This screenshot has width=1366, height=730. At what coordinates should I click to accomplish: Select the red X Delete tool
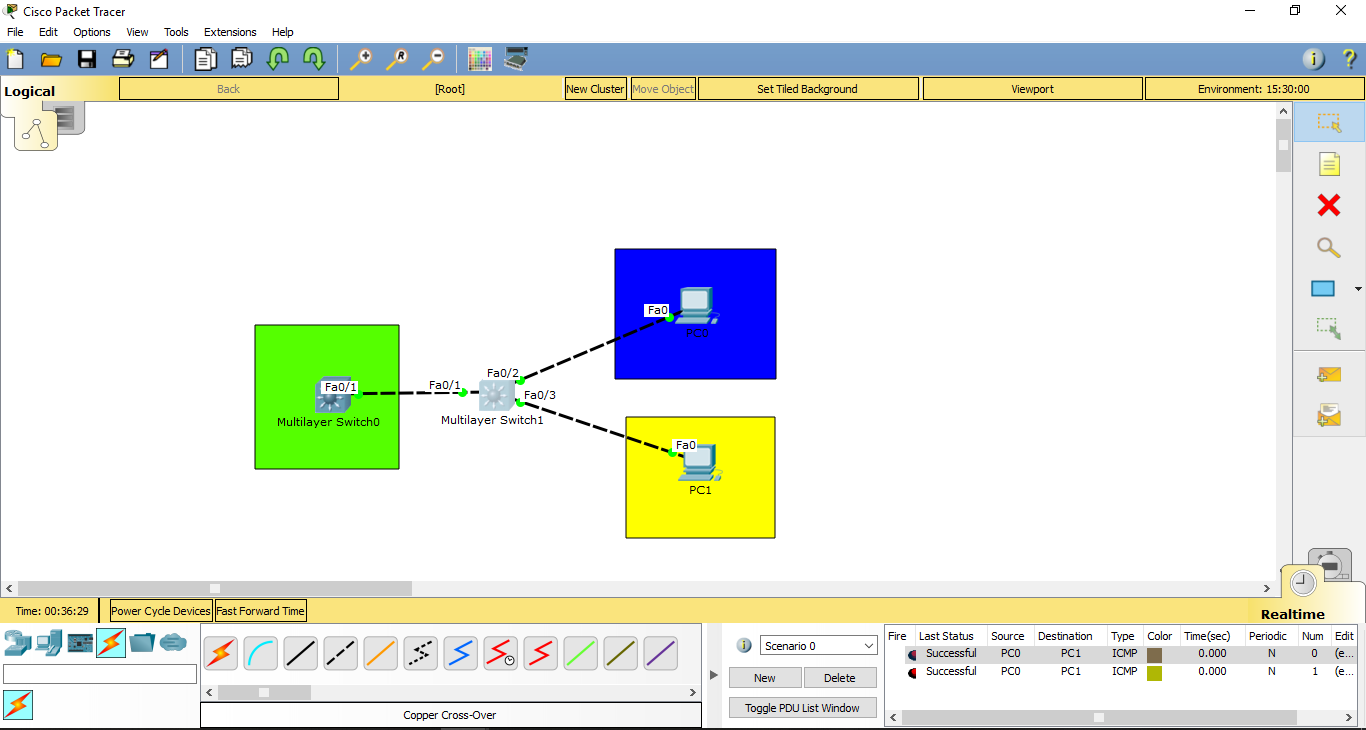[x=1328, y=205]
